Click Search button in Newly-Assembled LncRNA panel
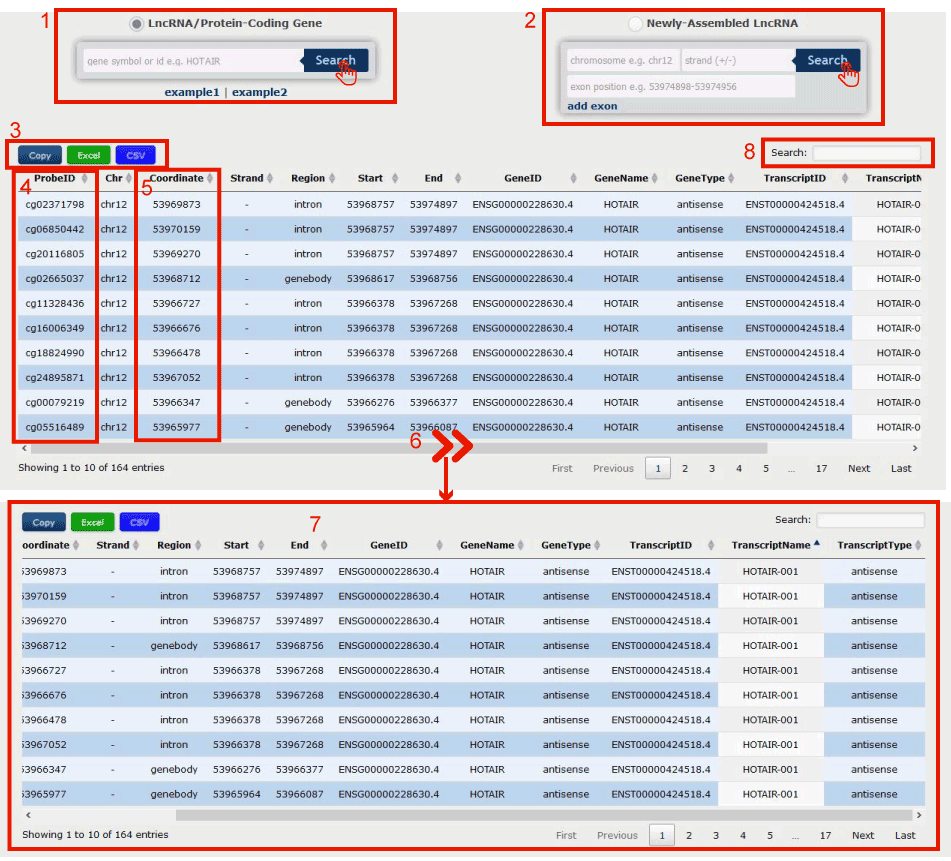The image size is (951, 861). [x=827, y=60]
